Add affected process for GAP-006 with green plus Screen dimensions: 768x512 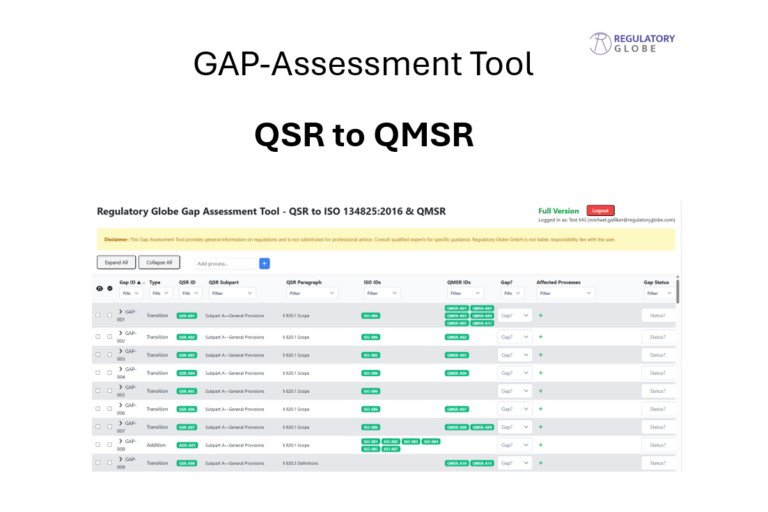(x=541, y=409)
